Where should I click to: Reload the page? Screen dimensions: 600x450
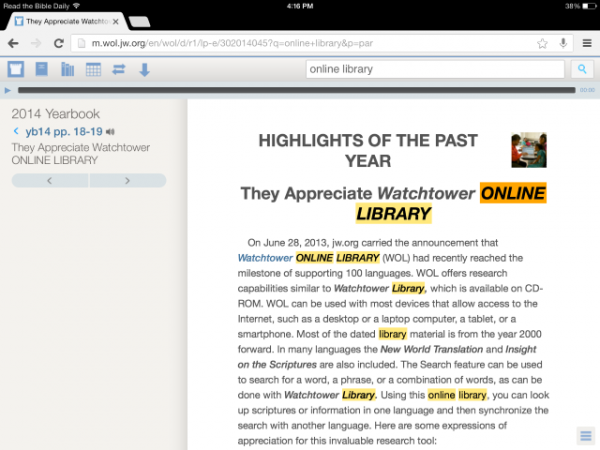click(59, 43)
